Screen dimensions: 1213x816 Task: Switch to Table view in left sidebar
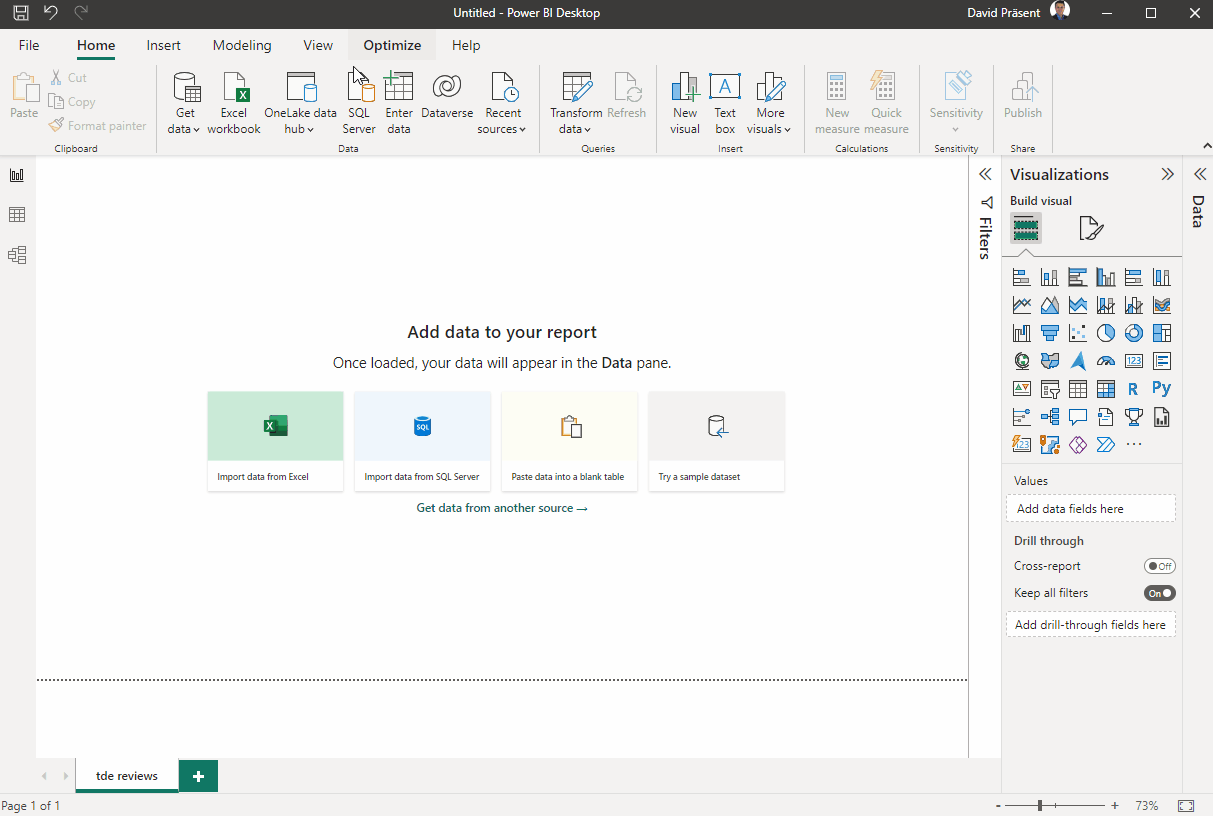(17, 215)
